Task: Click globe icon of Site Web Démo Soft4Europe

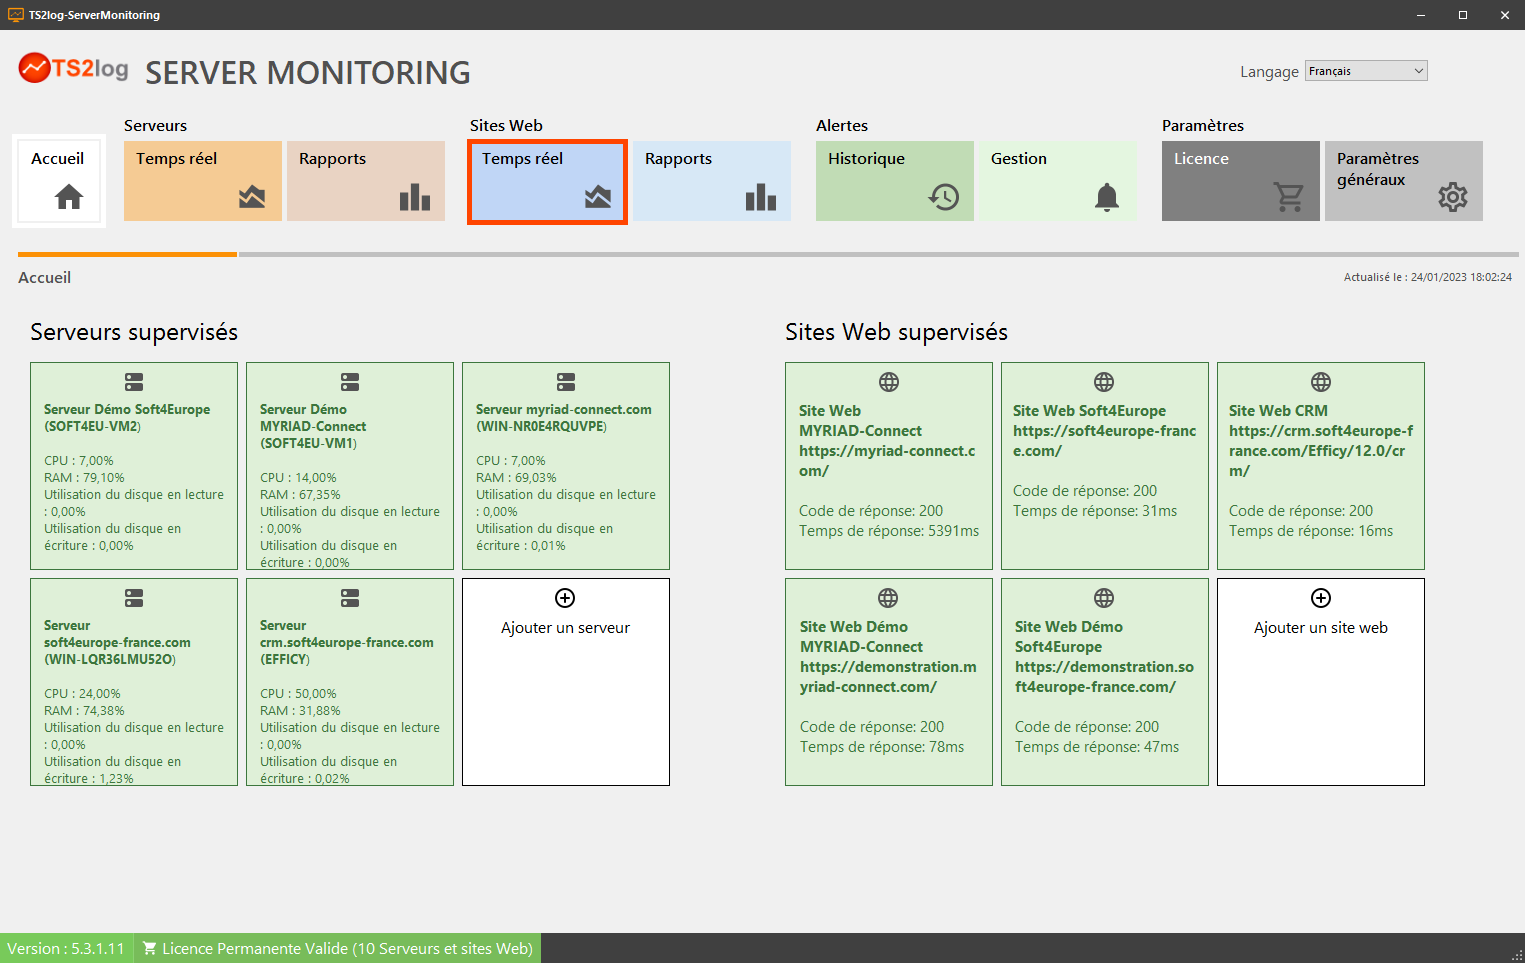Action: click(1104, 598)
